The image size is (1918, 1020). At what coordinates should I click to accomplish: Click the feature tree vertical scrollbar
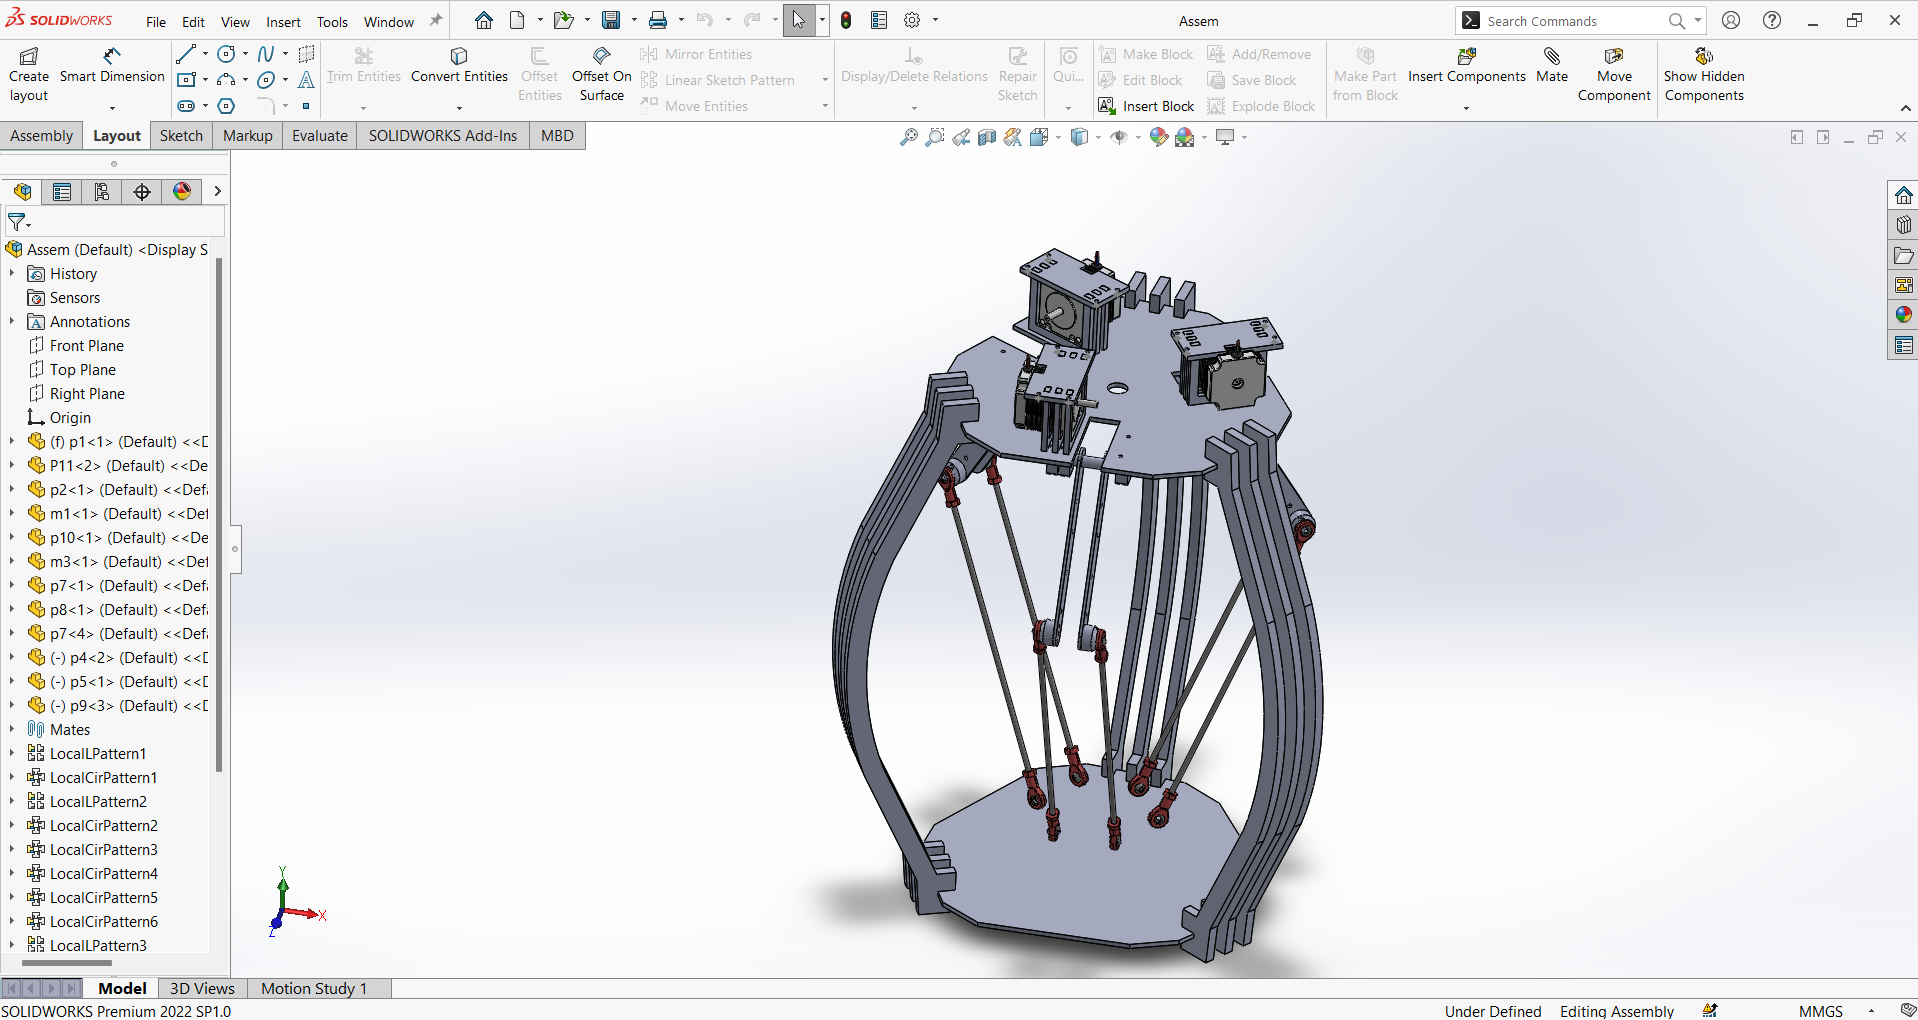point(218,515)
